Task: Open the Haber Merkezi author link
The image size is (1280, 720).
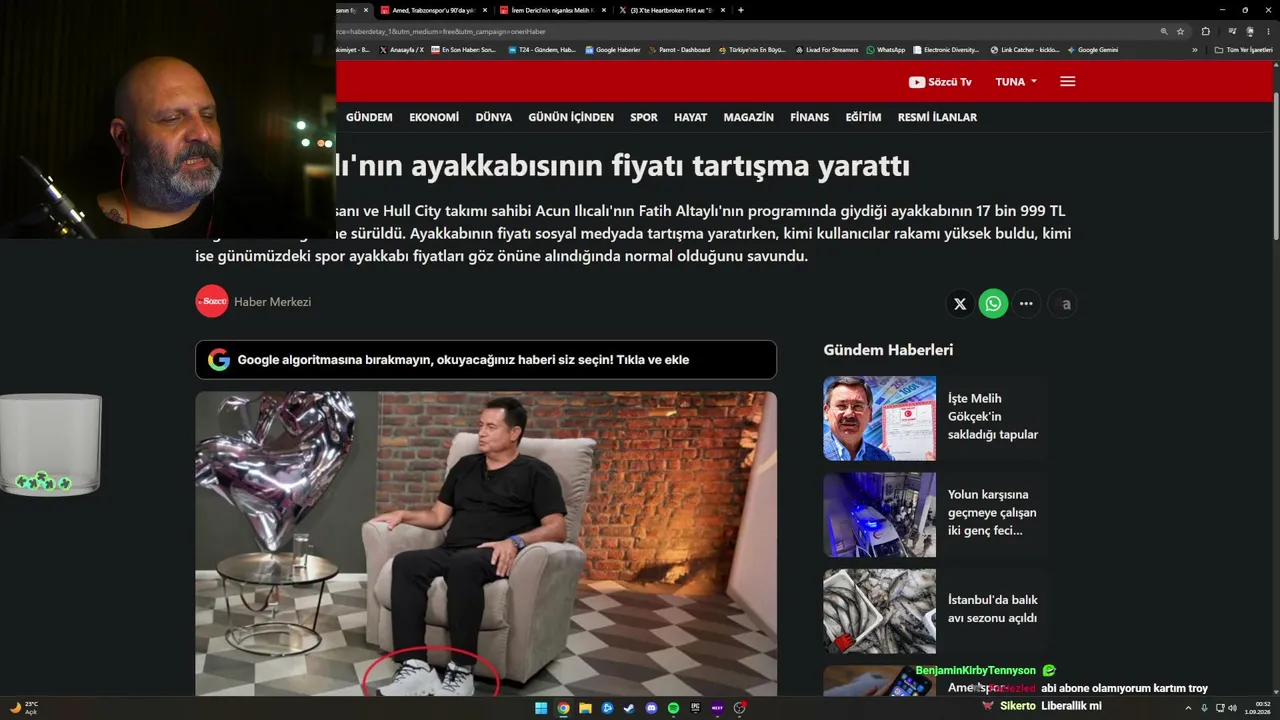Action: tap(272, 302)
